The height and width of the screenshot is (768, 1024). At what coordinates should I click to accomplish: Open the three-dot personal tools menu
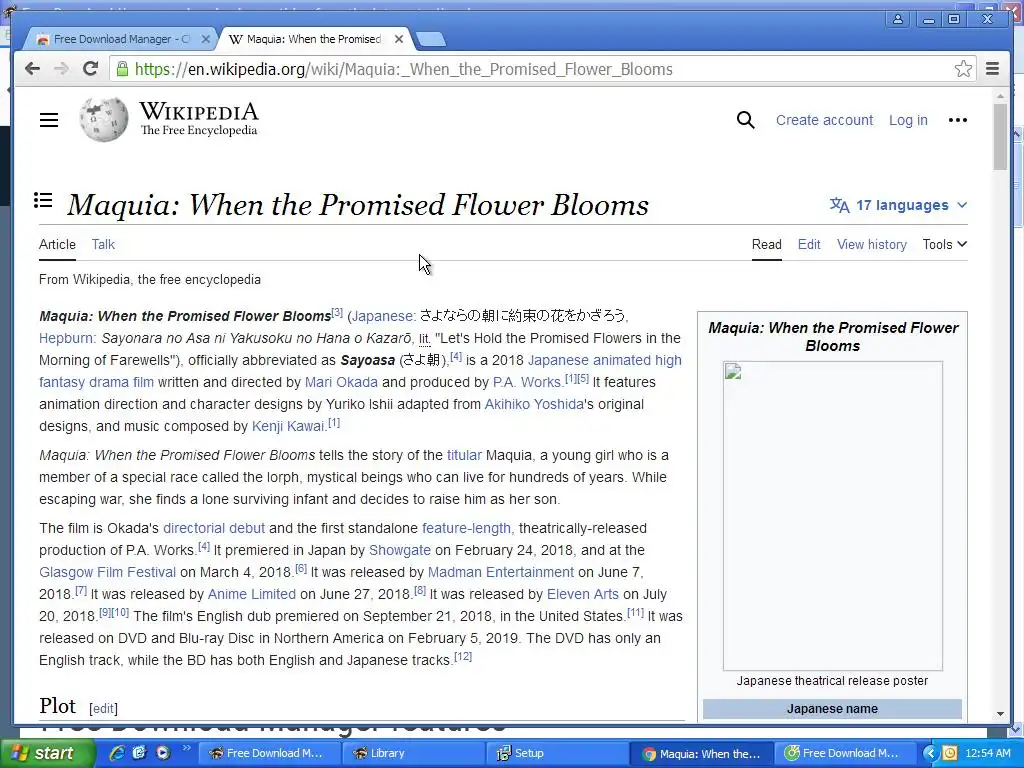coord(957,120)
